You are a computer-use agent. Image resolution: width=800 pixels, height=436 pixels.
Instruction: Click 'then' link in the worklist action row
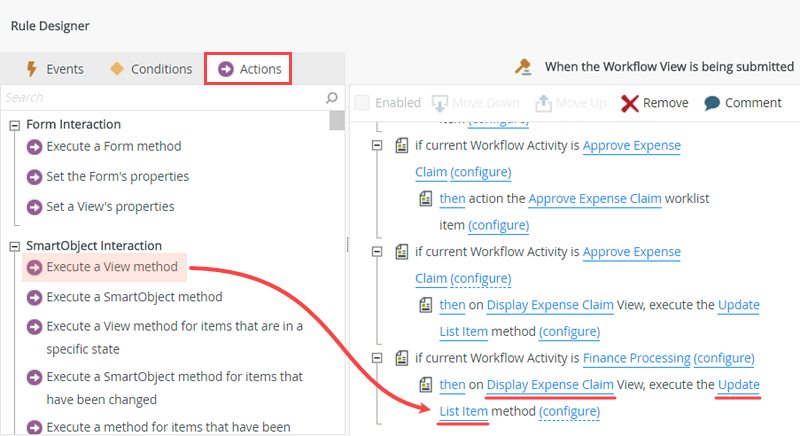(453, 198)
